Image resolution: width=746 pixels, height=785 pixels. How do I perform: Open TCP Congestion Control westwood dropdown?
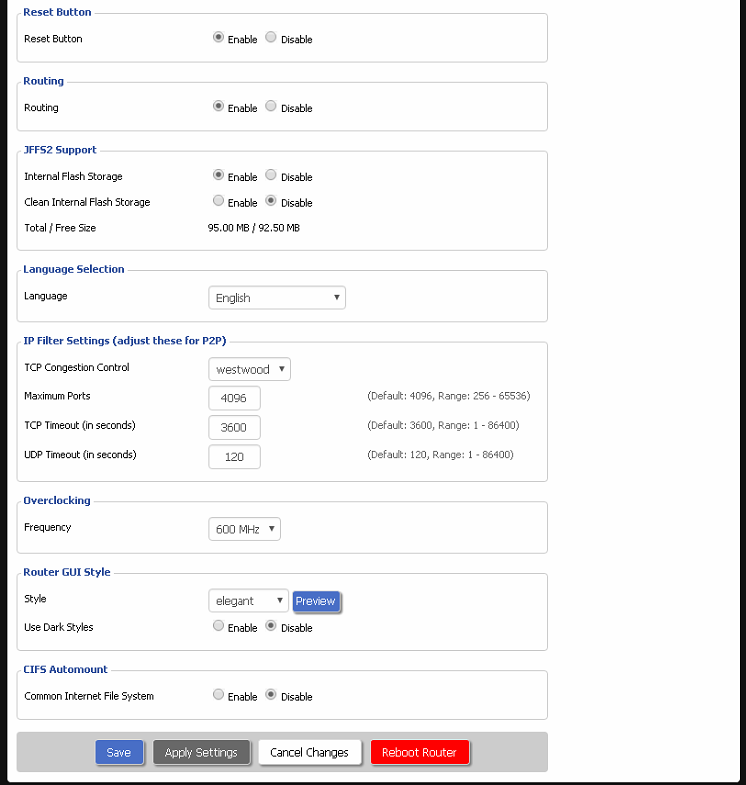249,369
